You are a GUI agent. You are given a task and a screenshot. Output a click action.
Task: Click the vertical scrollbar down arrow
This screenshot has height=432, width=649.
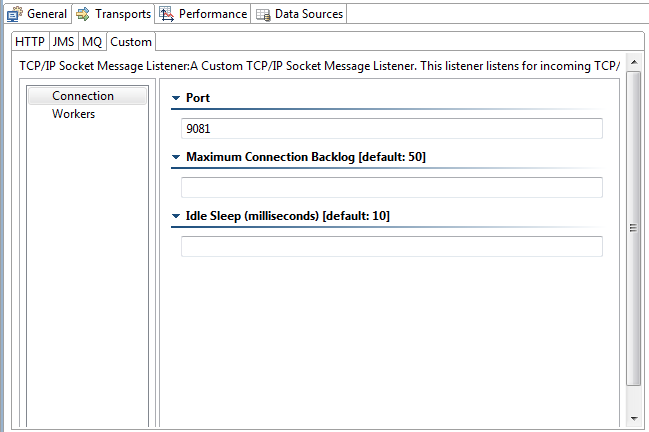pyautogui.click(x=634, y=419)
